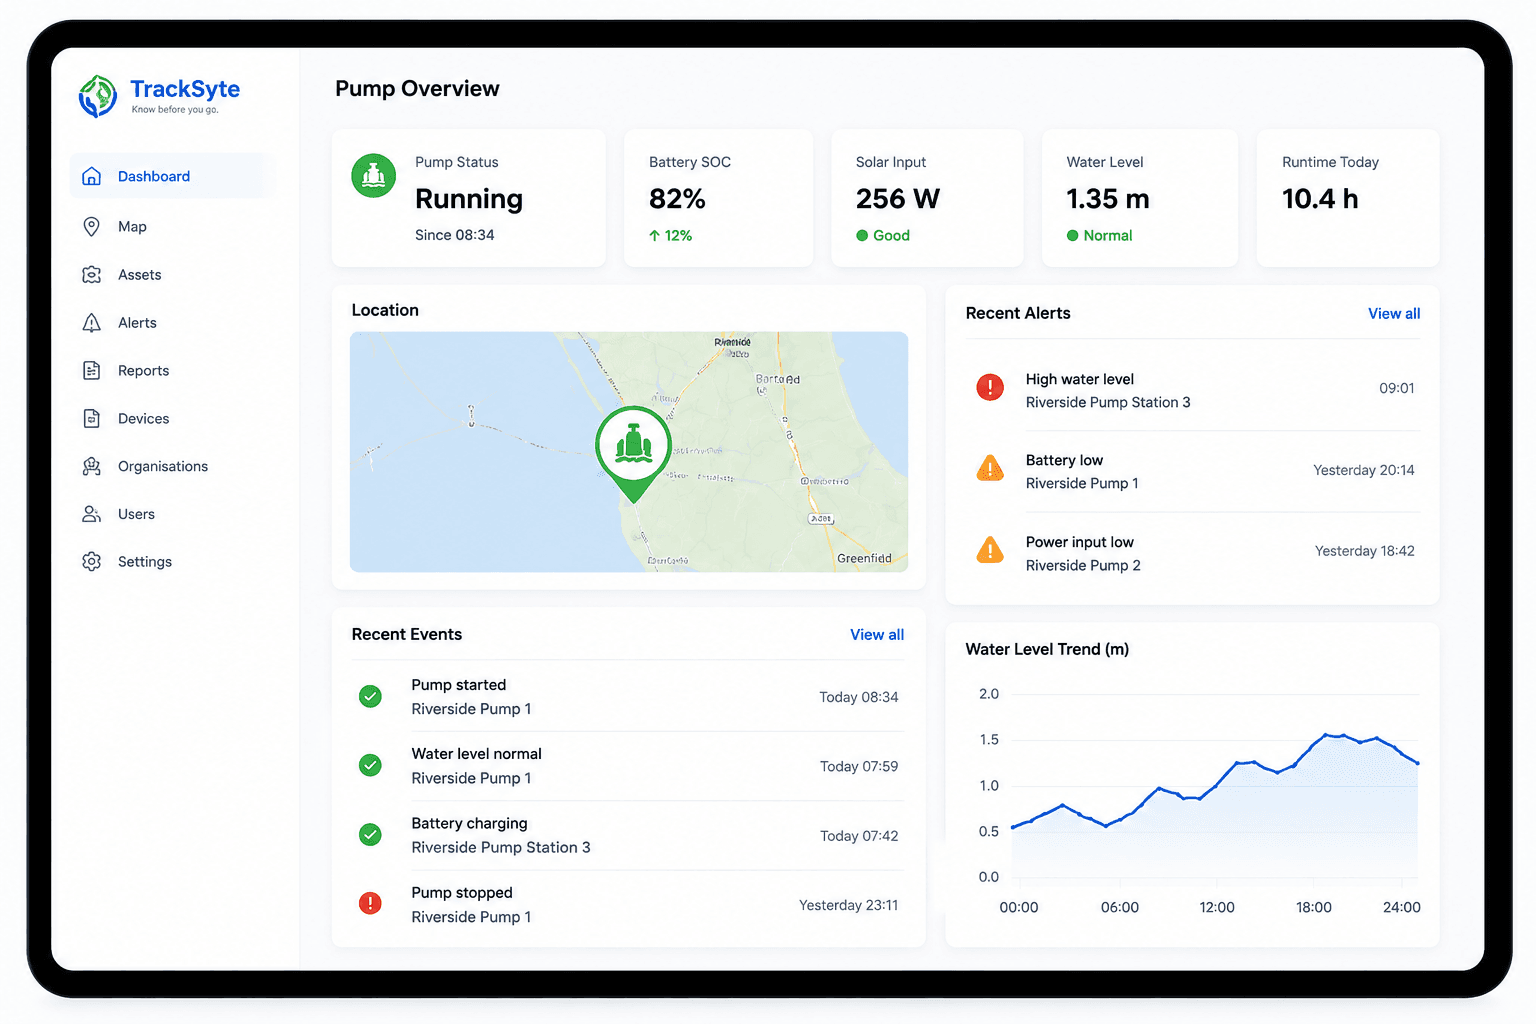Click the green pump status icon
The width and height of the screenshot is (1536, 1024).
coord(374,176)
